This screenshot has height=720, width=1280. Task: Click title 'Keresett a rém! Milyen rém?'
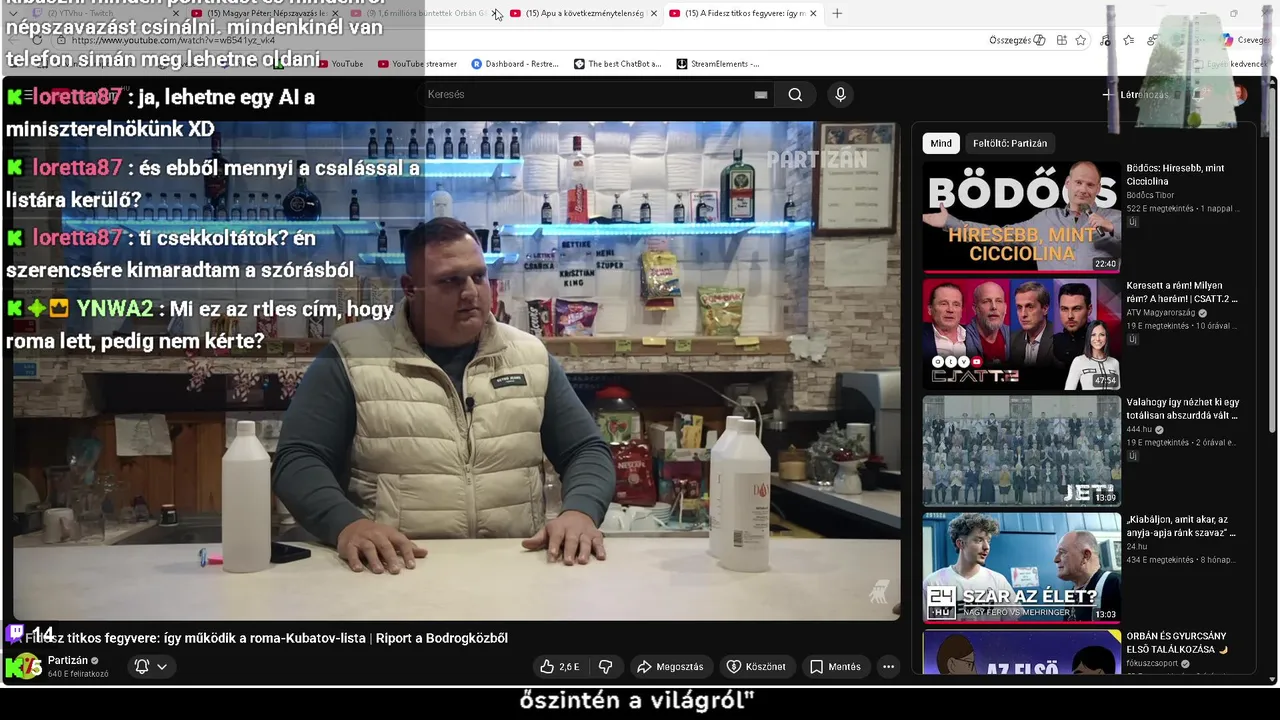1182,291
